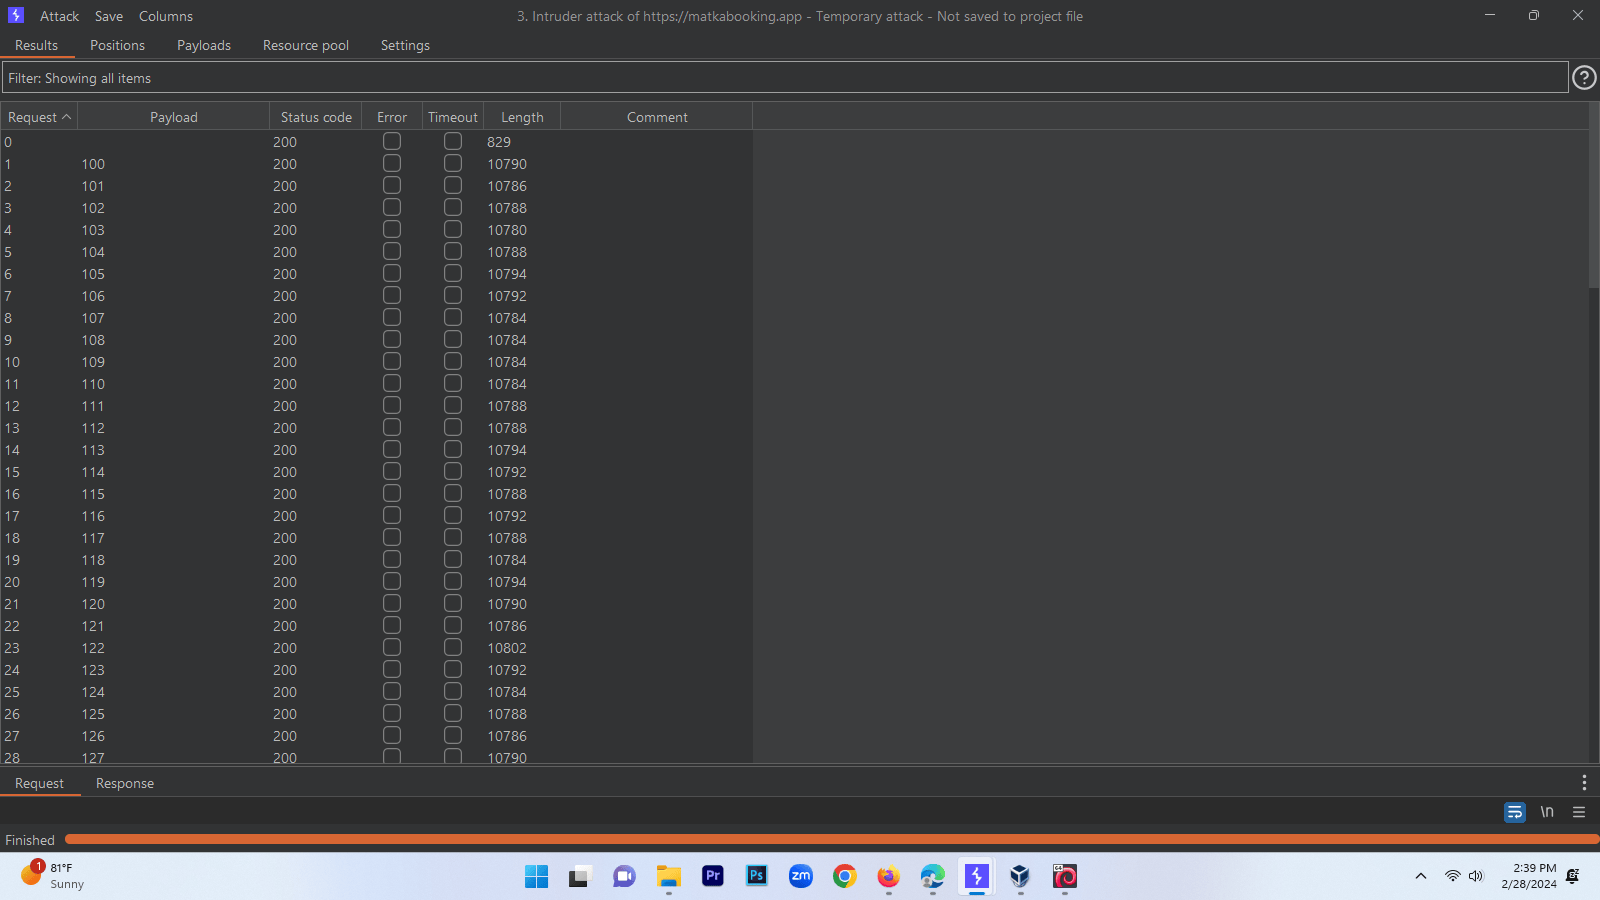Screen dimensions: 1600x900
Task: Tick the Error checkbox for payload 122
Action: [392, 647]
